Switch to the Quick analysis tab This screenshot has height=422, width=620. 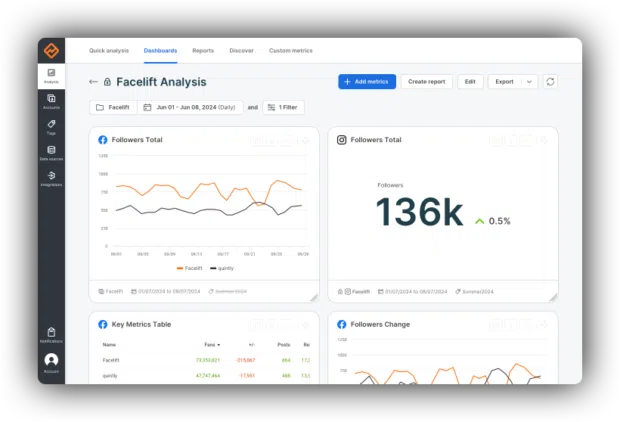[108, 50]
